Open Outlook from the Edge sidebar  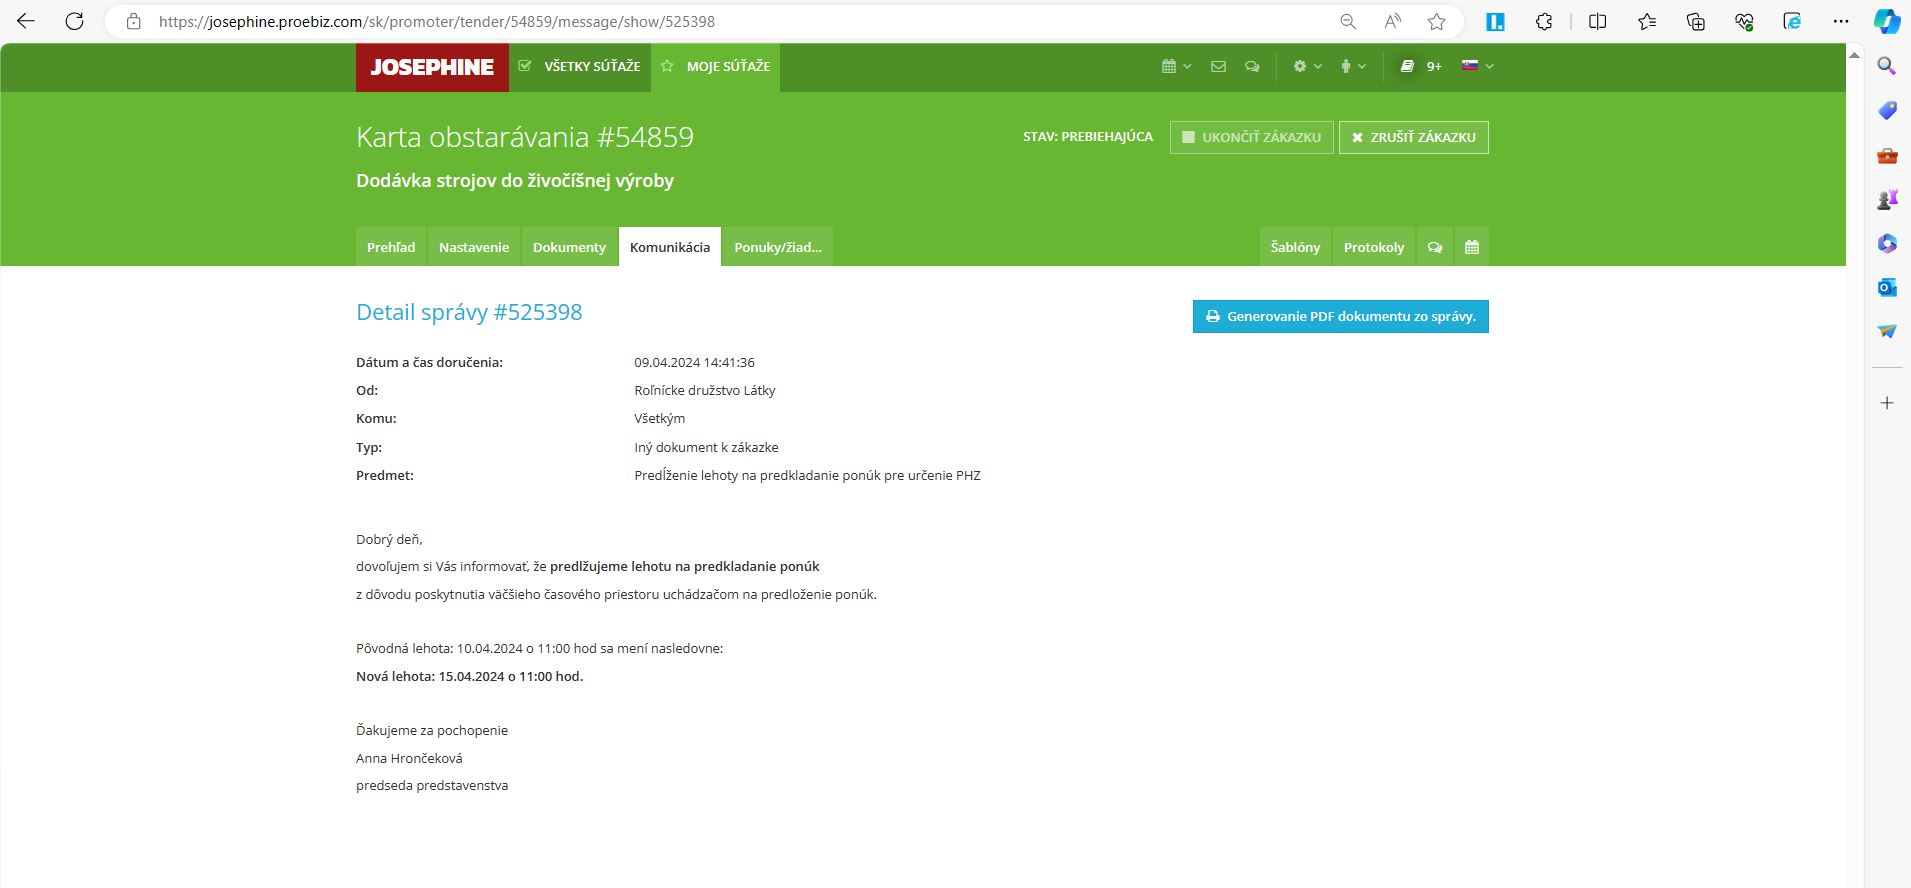tap(1887, 287)
